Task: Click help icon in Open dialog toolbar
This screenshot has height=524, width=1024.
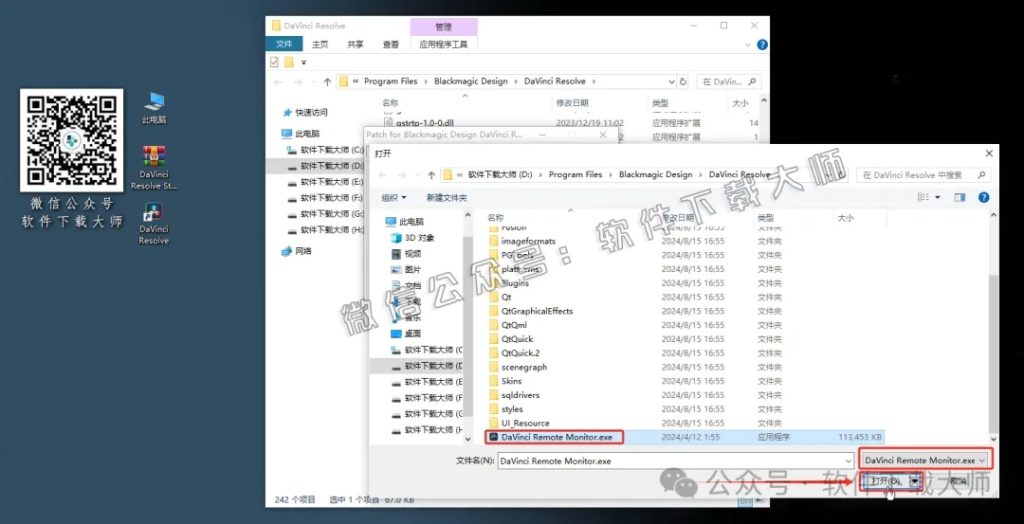Action: point(983,197)
